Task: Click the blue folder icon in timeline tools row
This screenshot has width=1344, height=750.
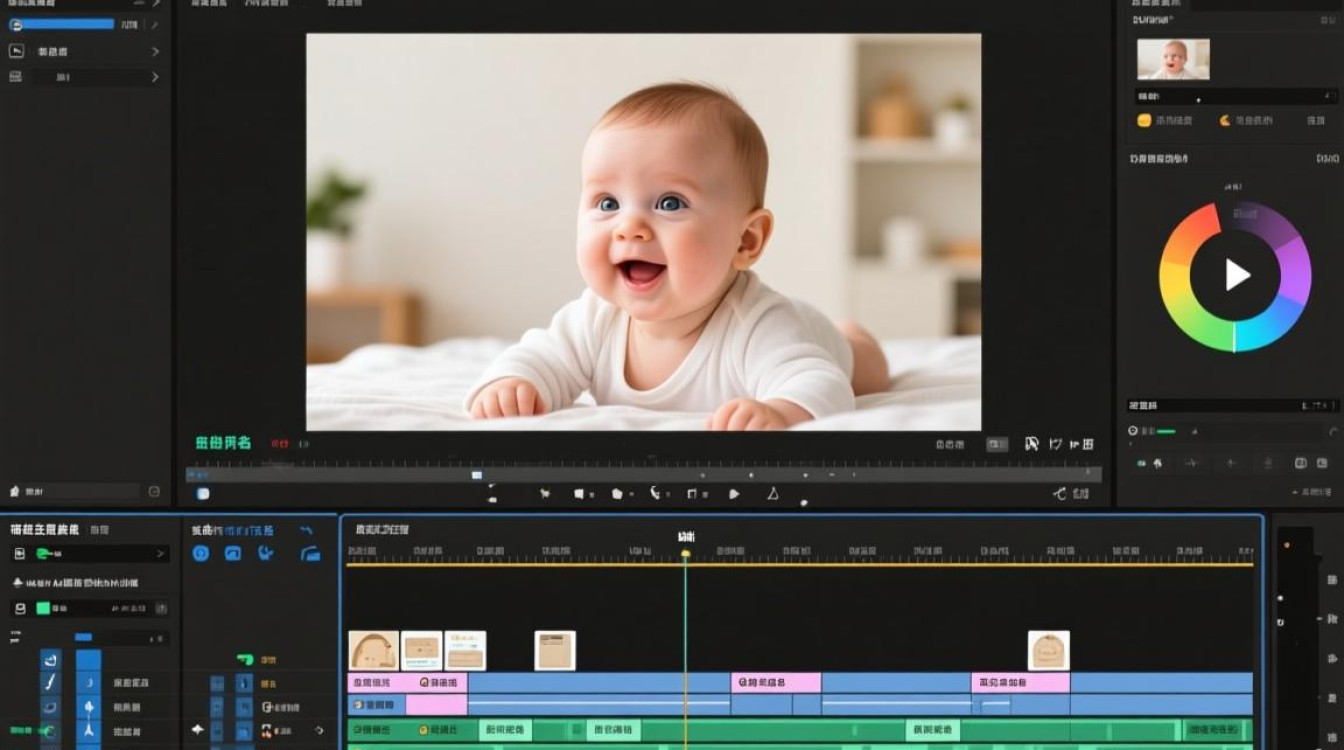Action: click(311, 553)
